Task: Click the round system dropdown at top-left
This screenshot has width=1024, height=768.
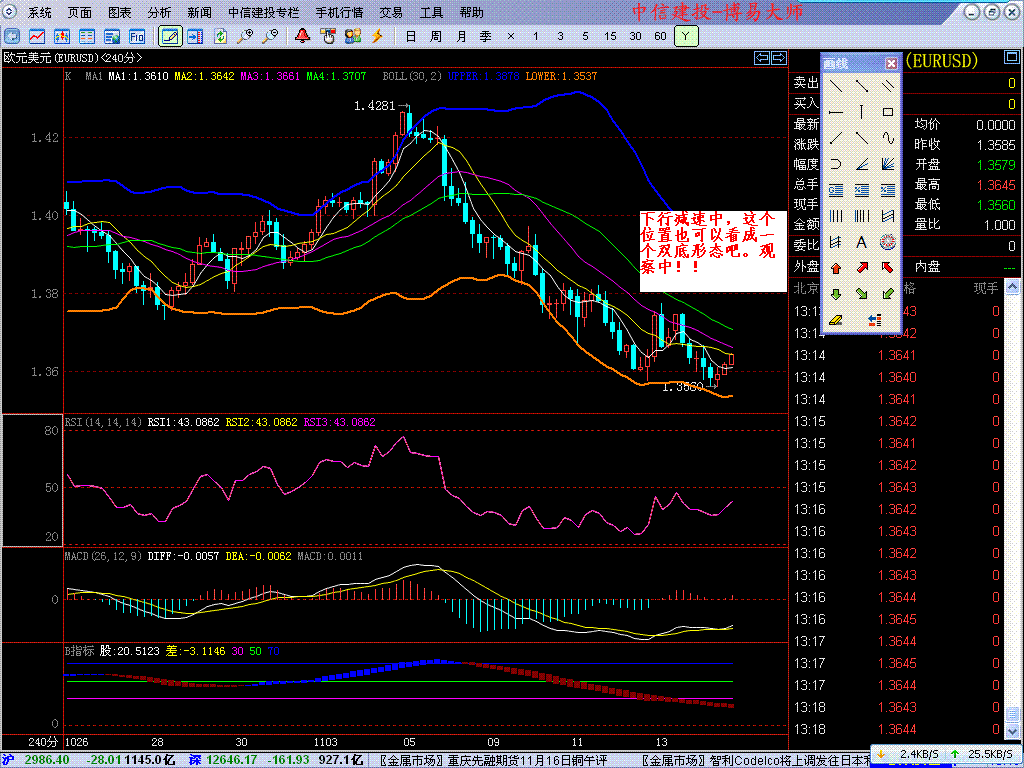Action: (x=11, y=13)
